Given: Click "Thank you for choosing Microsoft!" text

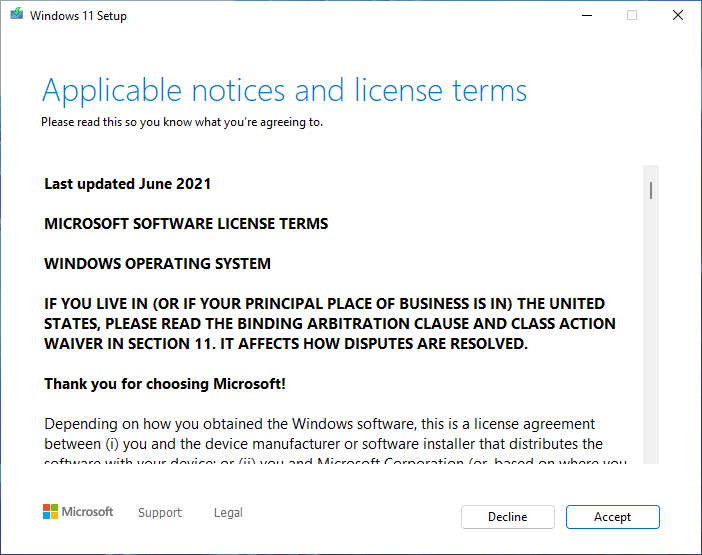Looking at the screenshot, I should pyautogui.click(x=165, y=384).
